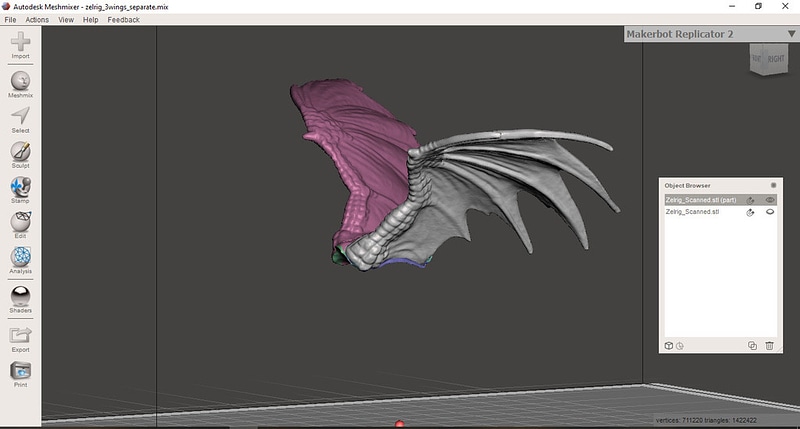Open the Feedback menu
Viewport: 800px width, 429px height.
[x=123, y=20]
